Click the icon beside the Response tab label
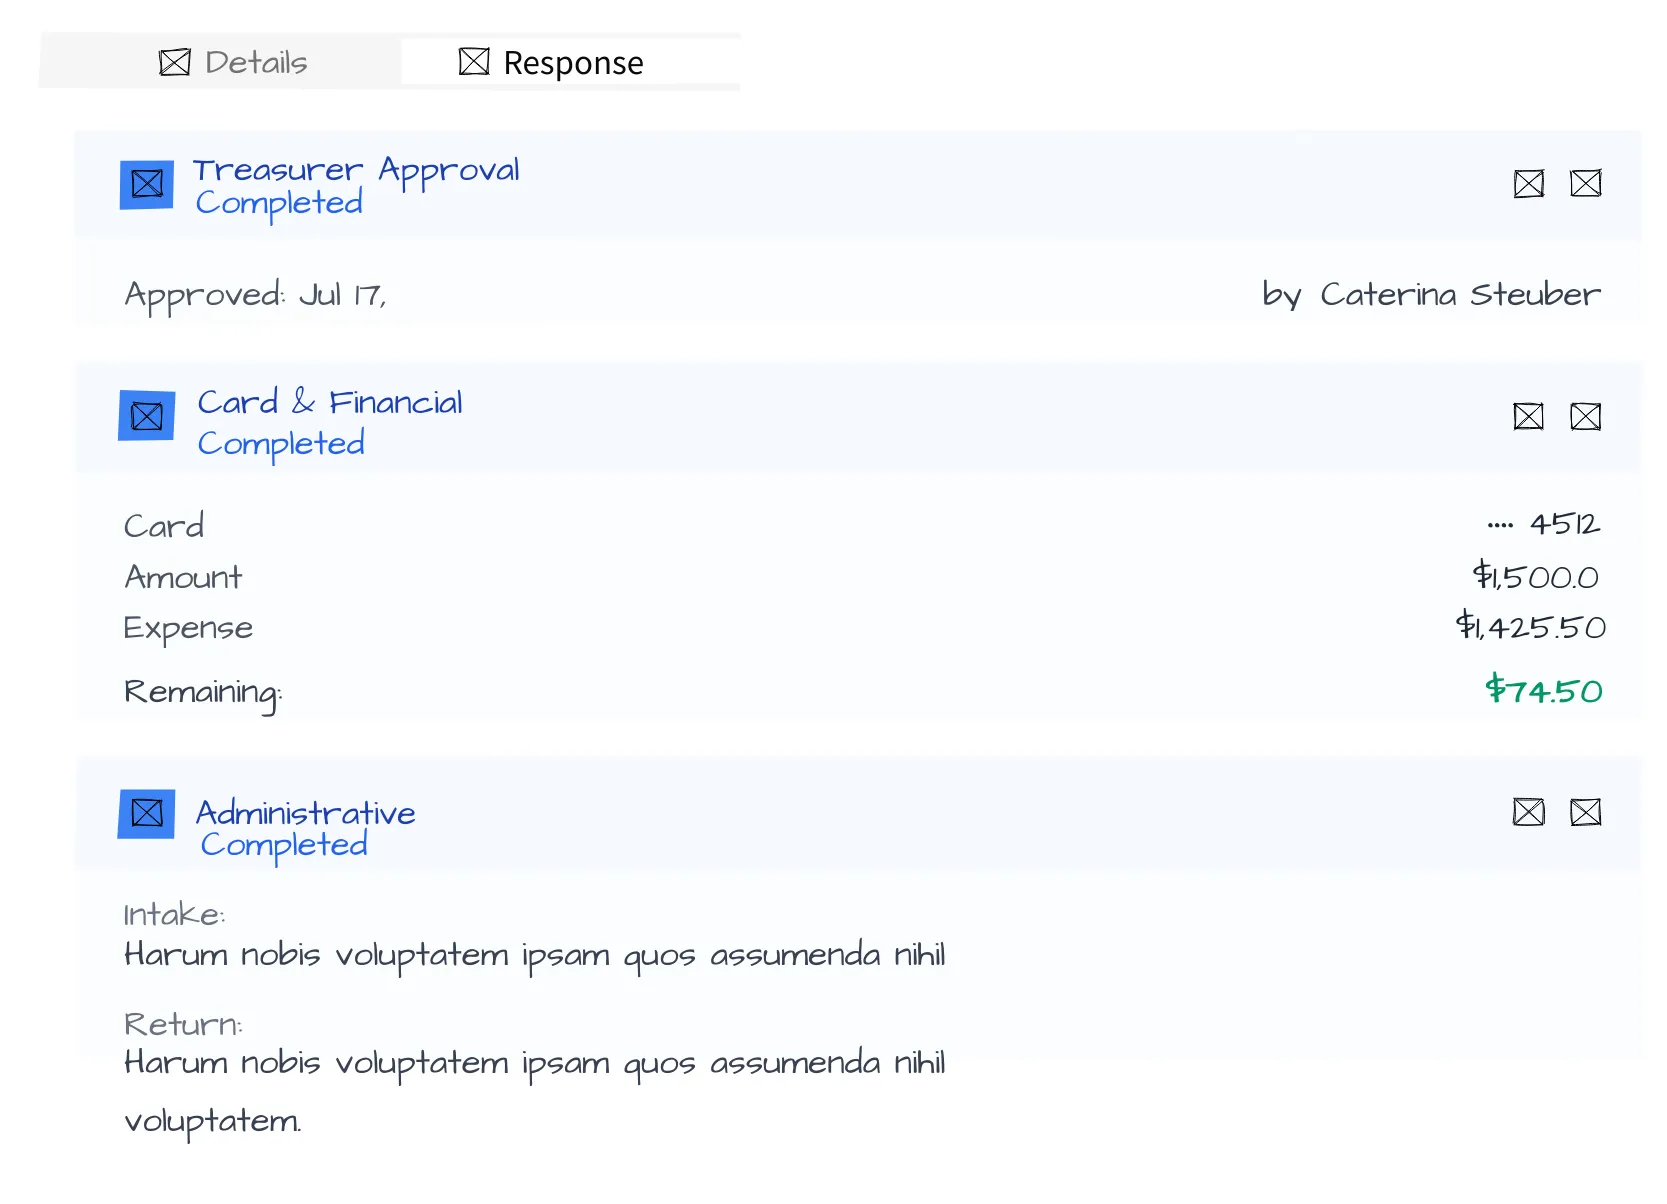This screenshot has width=1667, height=1204. point(474,61)
